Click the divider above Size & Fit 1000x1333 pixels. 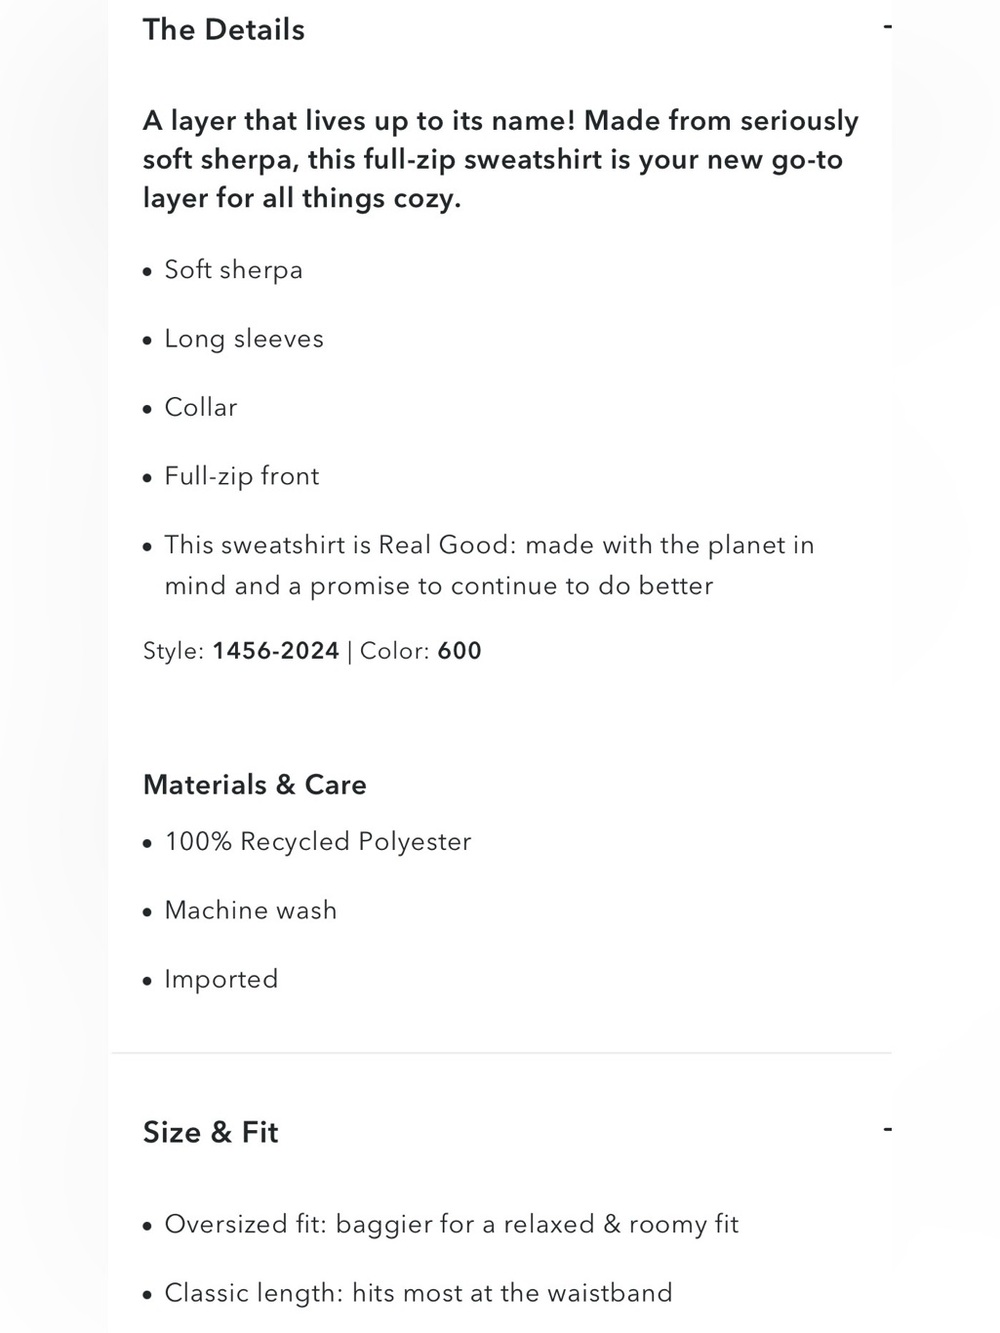(501, 1053)
